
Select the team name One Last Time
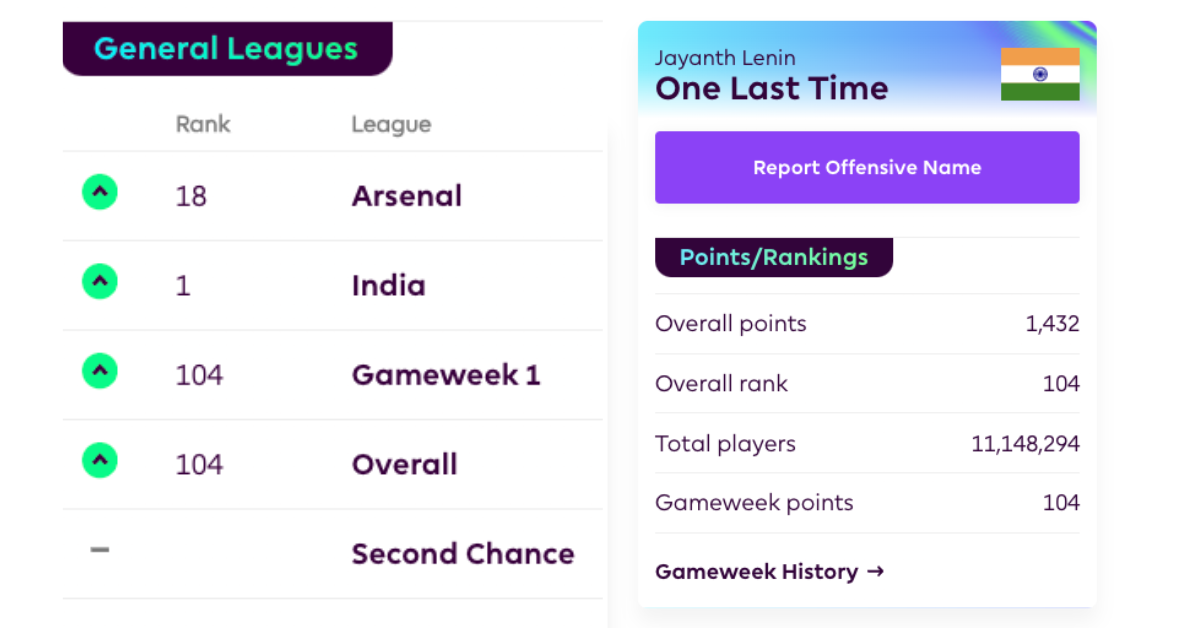771,88
